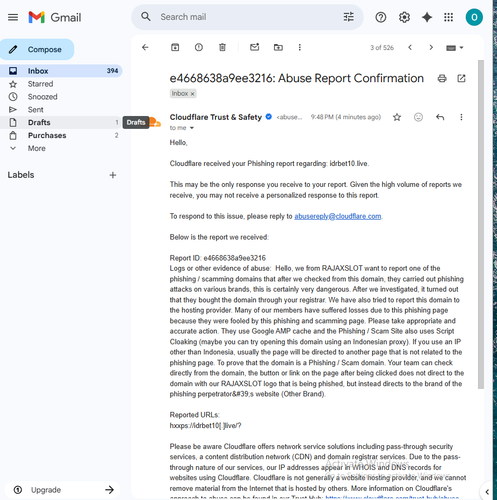Remove the Inbox label tag

coord(192,94)
